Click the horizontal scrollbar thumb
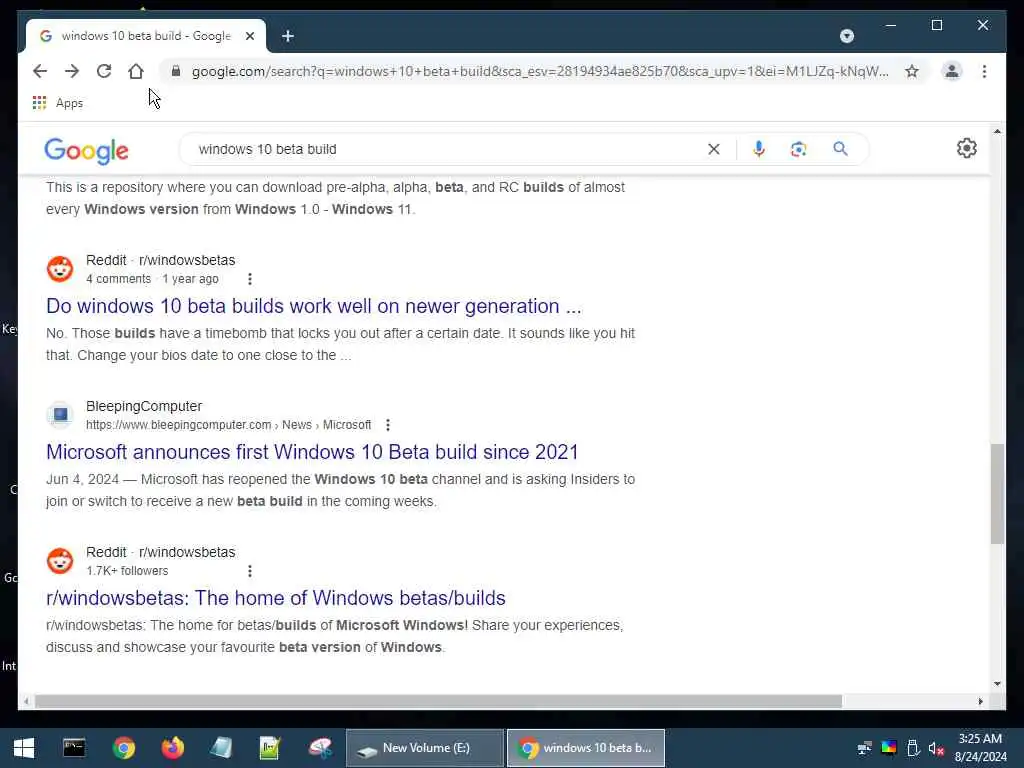This screenshot has height=768, width=1024. (x=438, y=701)
